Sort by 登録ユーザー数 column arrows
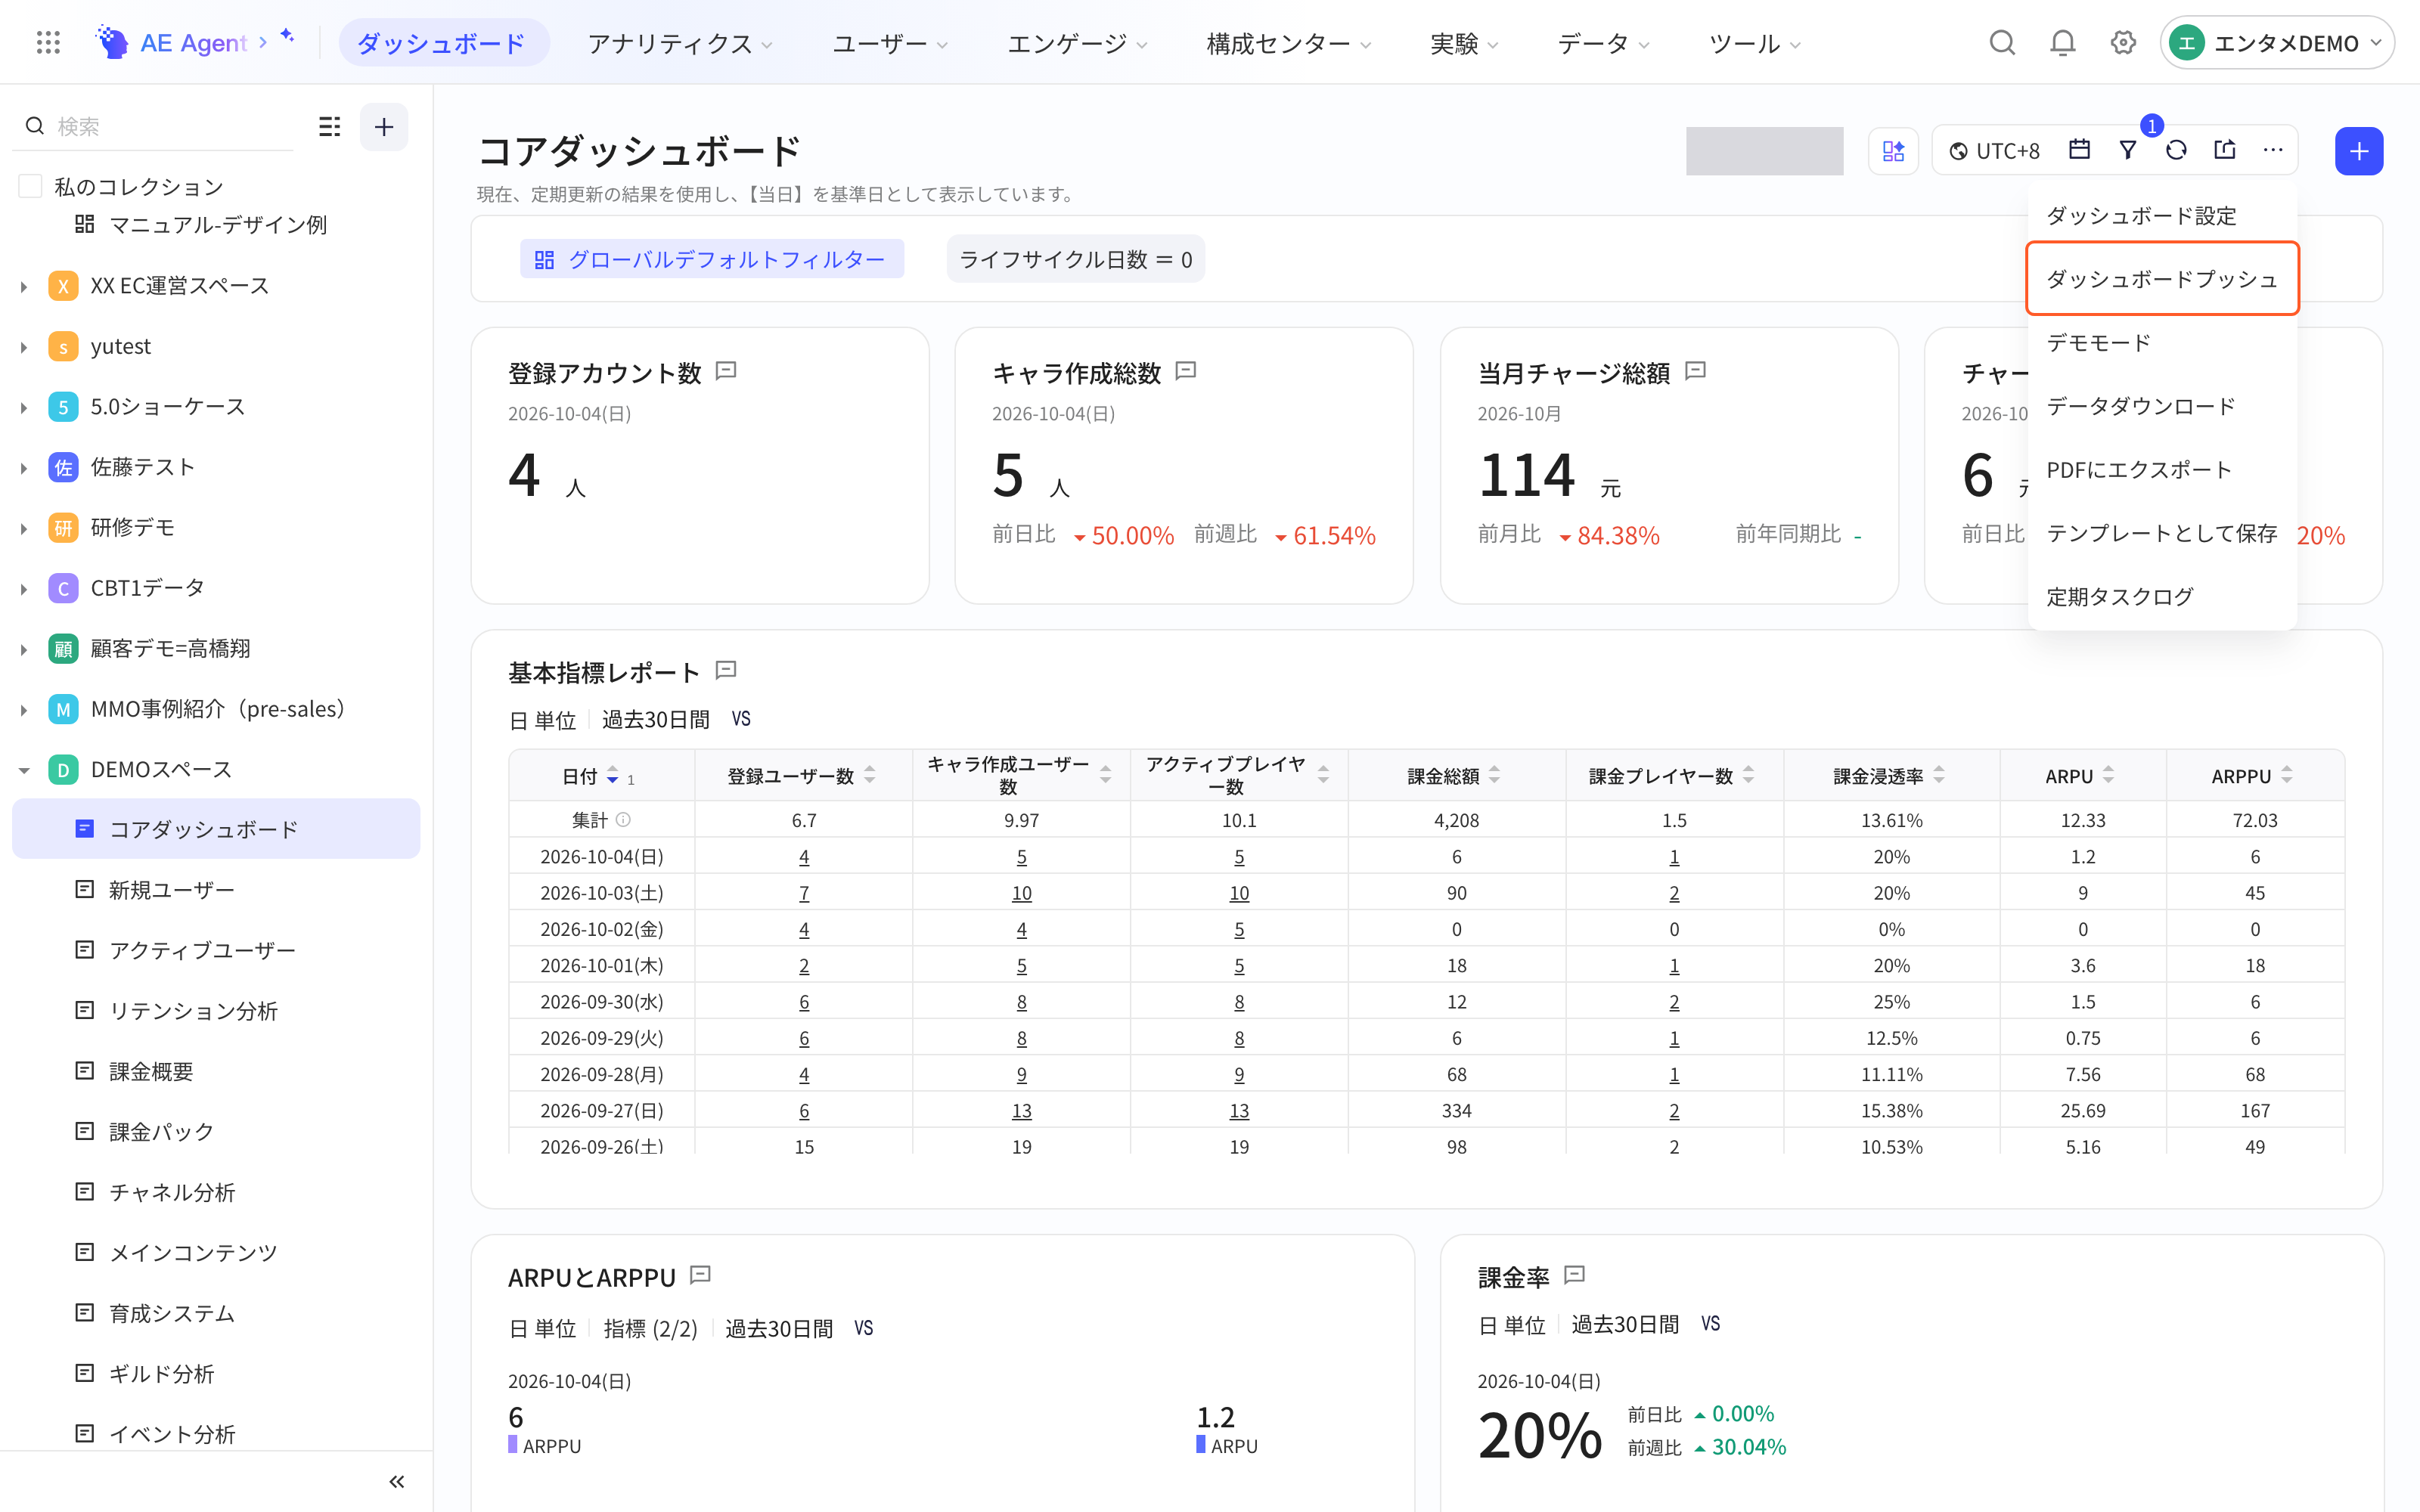 [869, 775]
